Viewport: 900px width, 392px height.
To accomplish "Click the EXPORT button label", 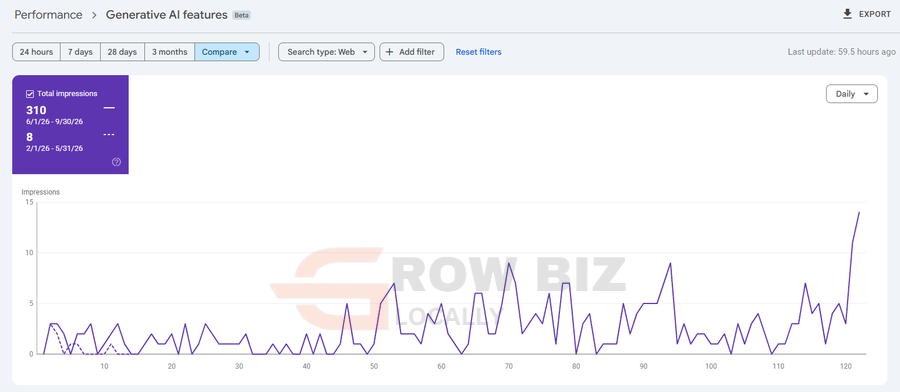I will (x=875, y=14).
